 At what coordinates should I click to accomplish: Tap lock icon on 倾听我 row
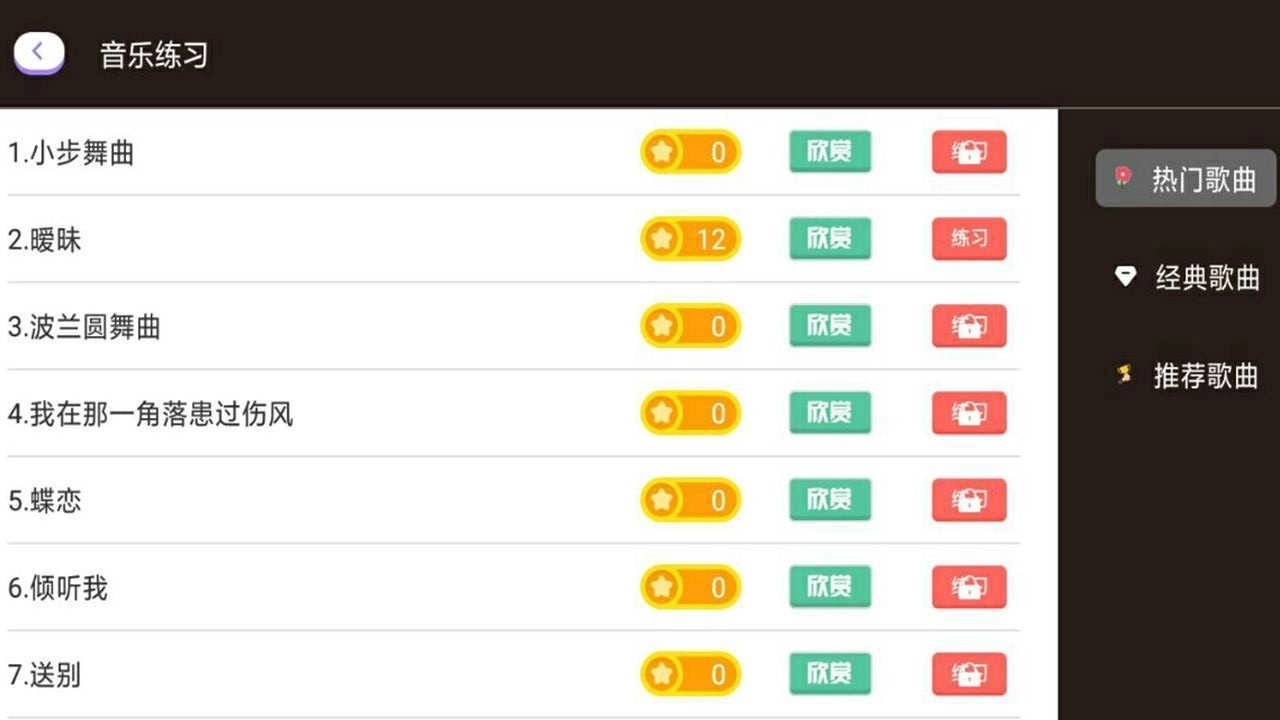click(969, 587)
